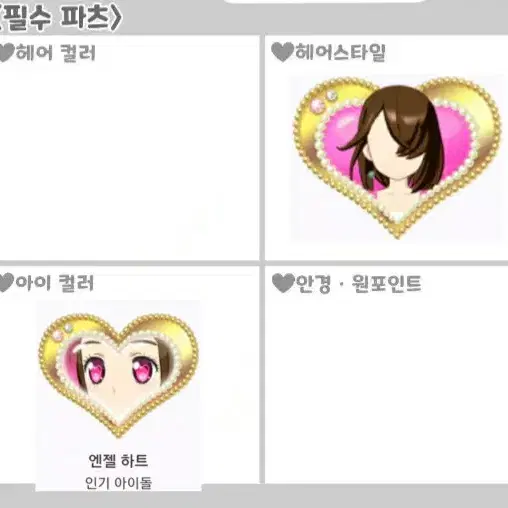Click the heart icon beside 헤어 컬러

coord(7,53)
